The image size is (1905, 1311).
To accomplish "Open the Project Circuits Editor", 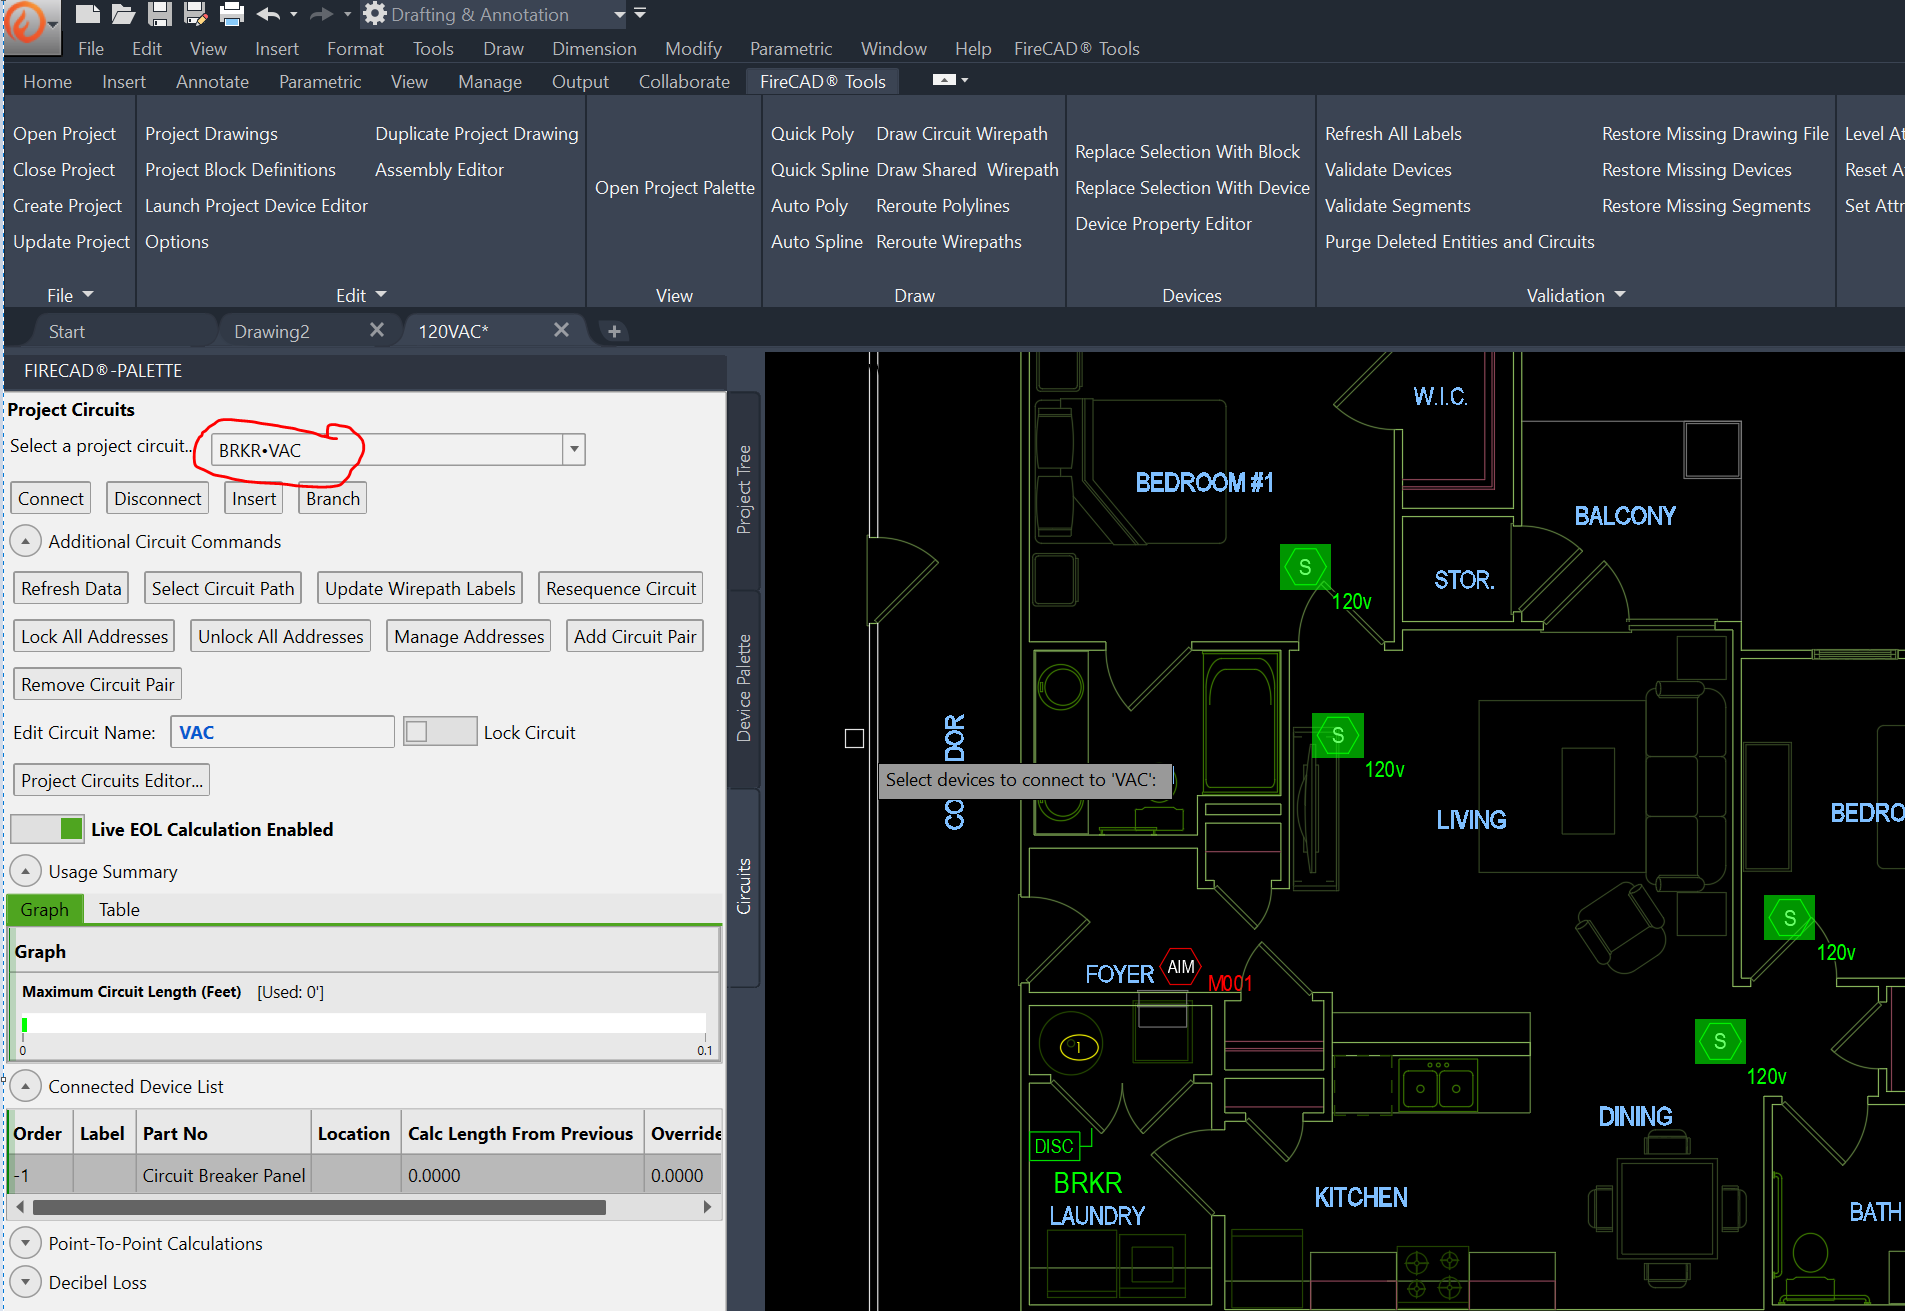I will pyautogui.click(x=112, y=780).
